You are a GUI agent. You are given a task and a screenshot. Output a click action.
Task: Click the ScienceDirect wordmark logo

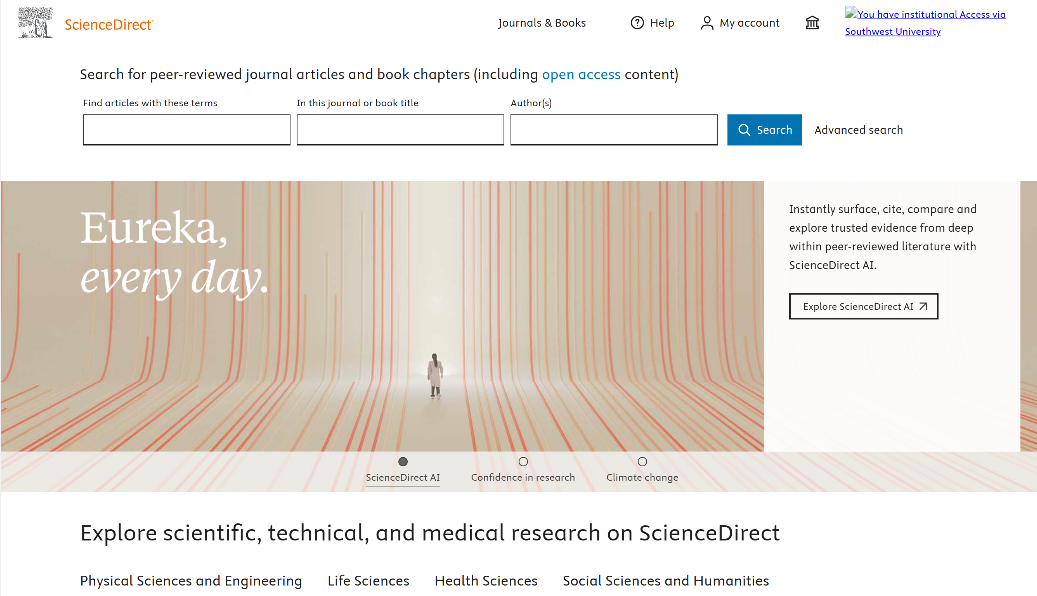(109, 24)
